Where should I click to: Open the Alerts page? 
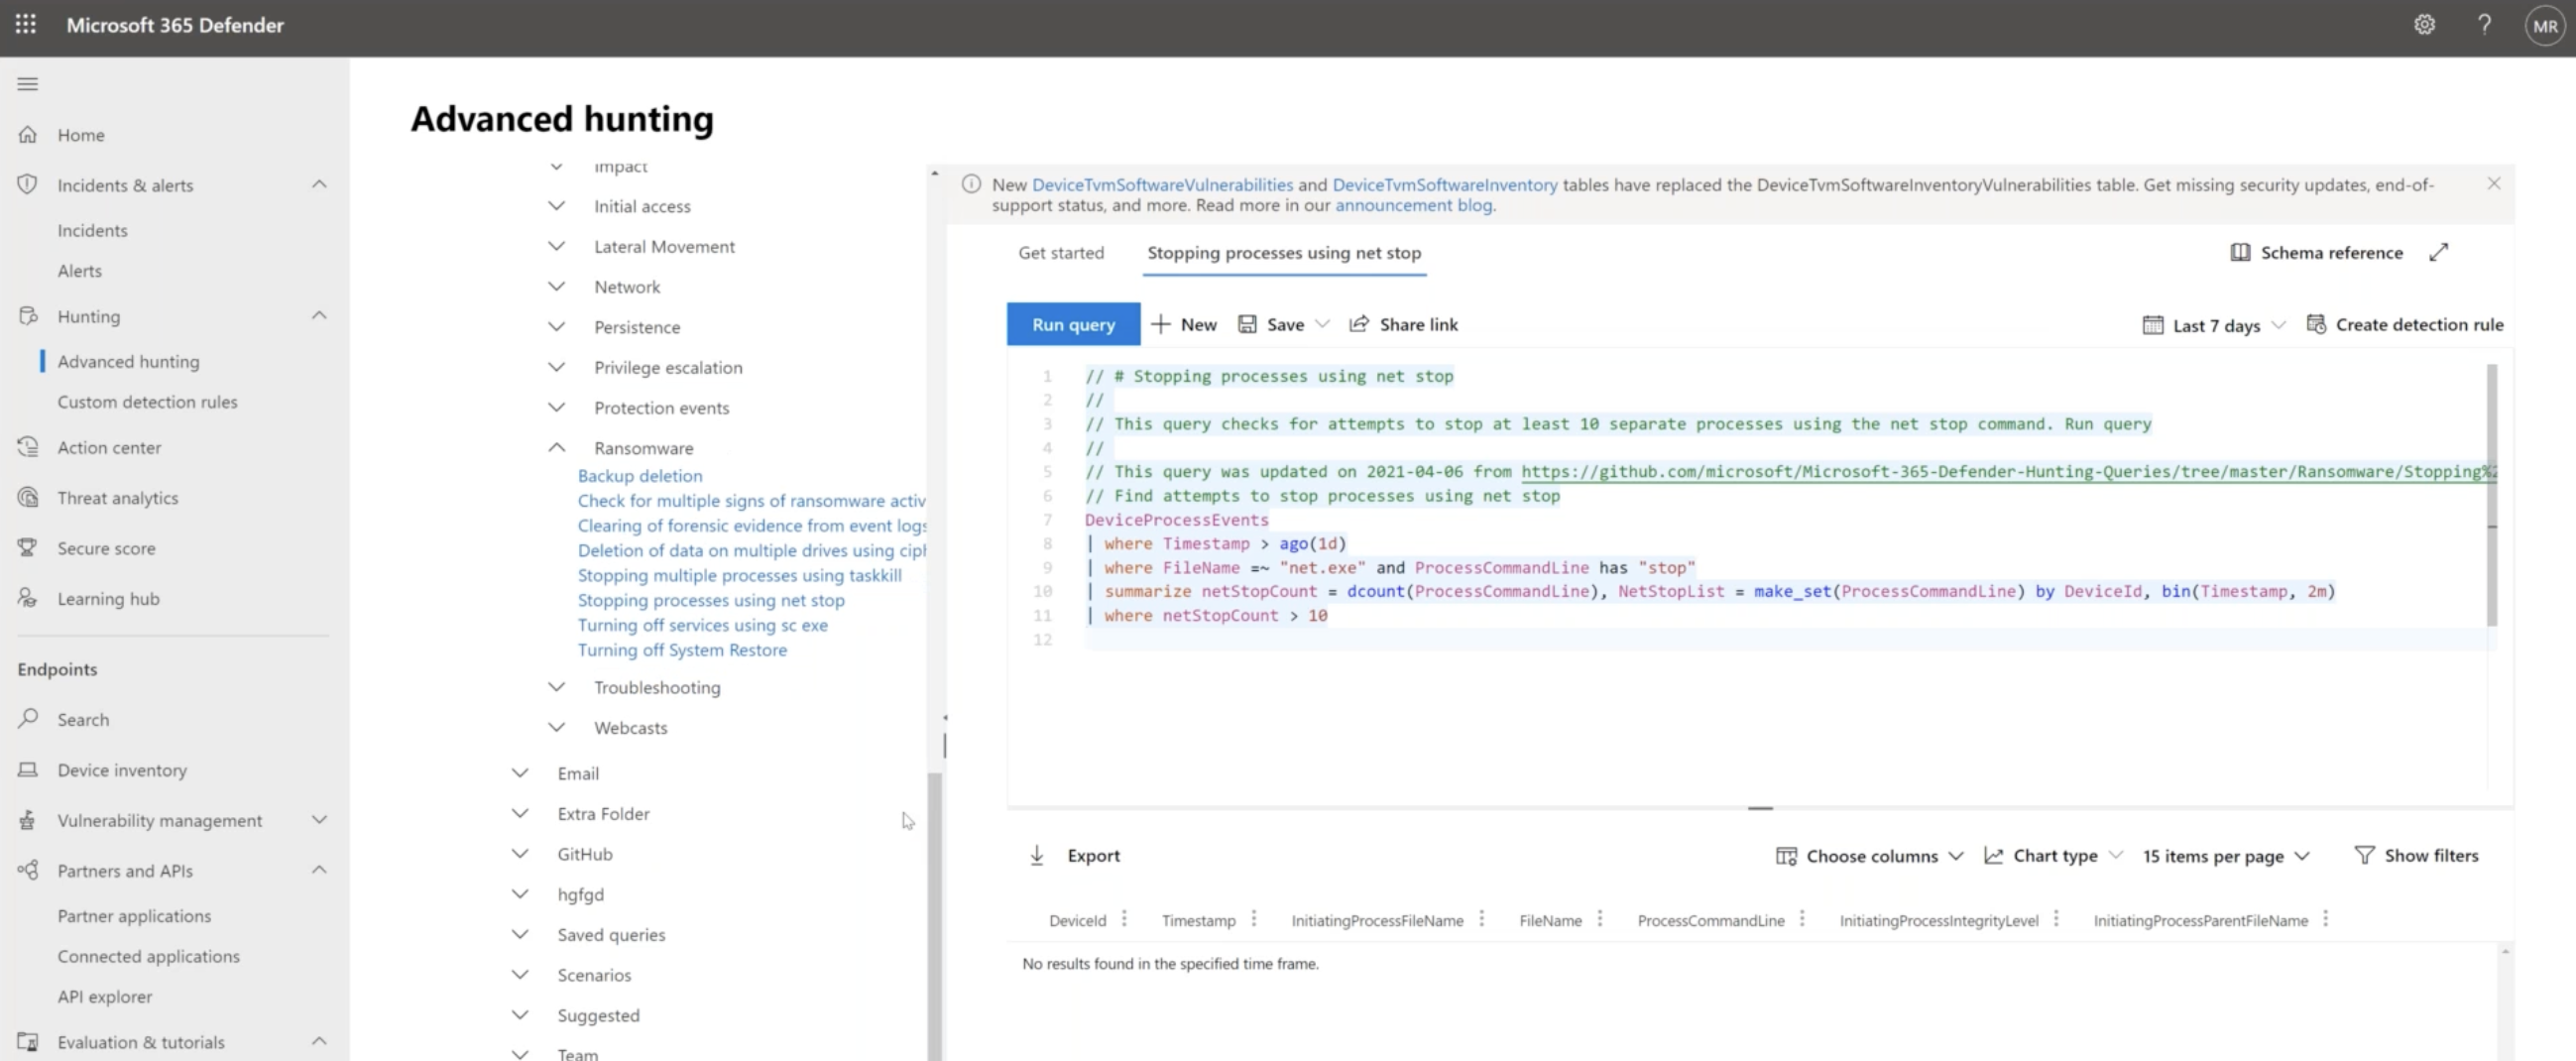tap(79, 270)
